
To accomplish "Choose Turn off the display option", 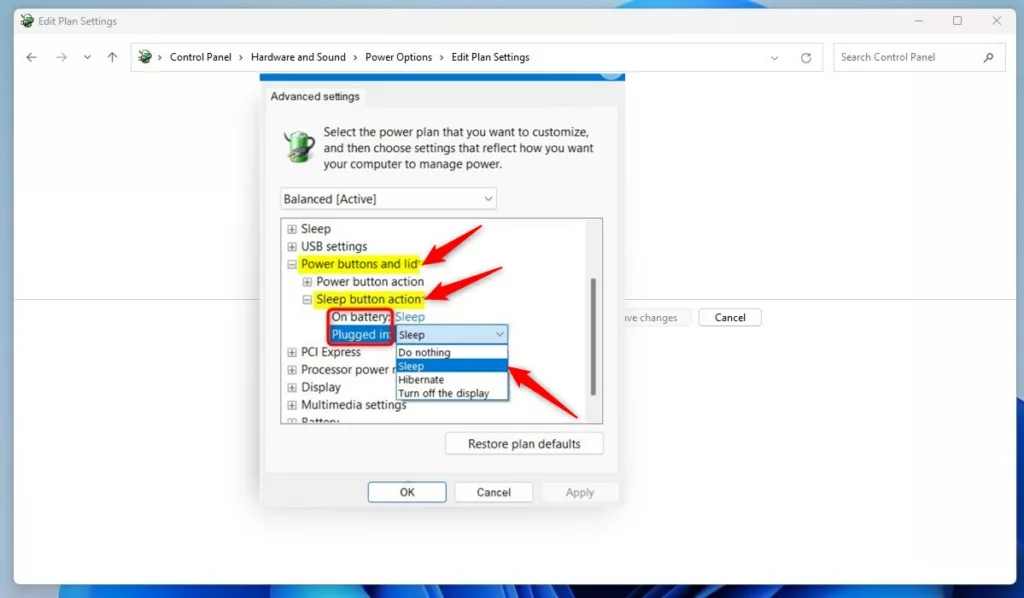I will (x=452, y=393).
